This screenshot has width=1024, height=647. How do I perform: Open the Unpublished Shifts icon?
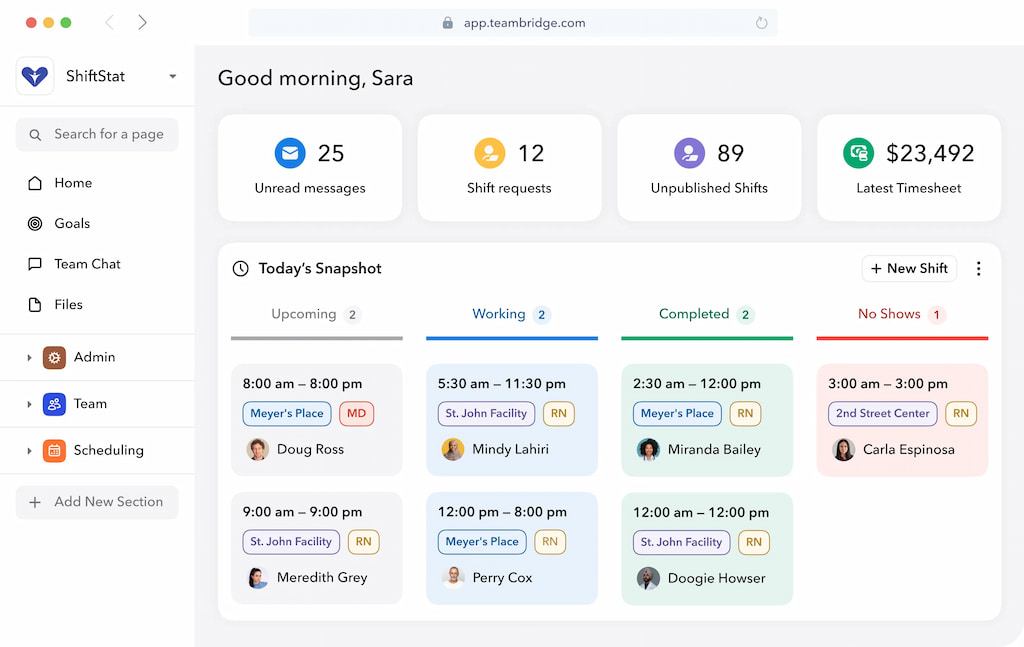[690, 153]
